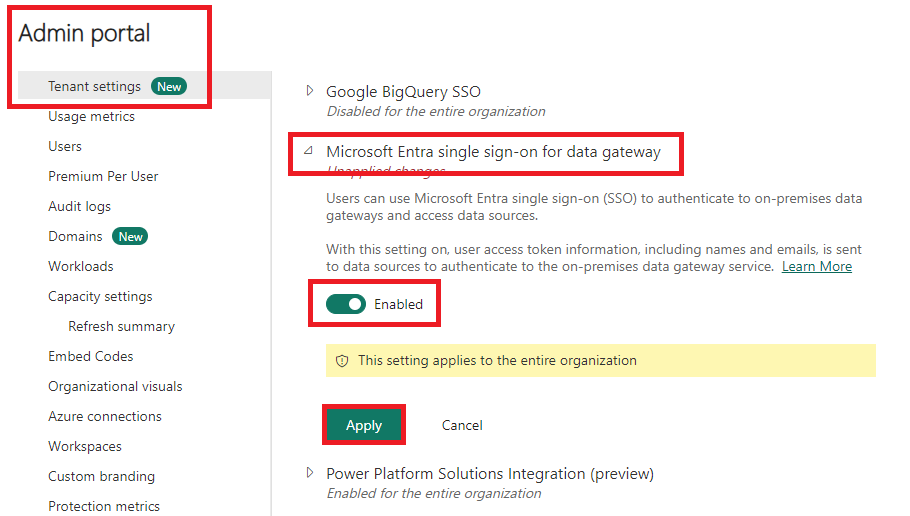Viewport: 910px width, 516px height.
Task: Click the 'Enabled' label beside toggle
Action: click(x=398, y=304)
